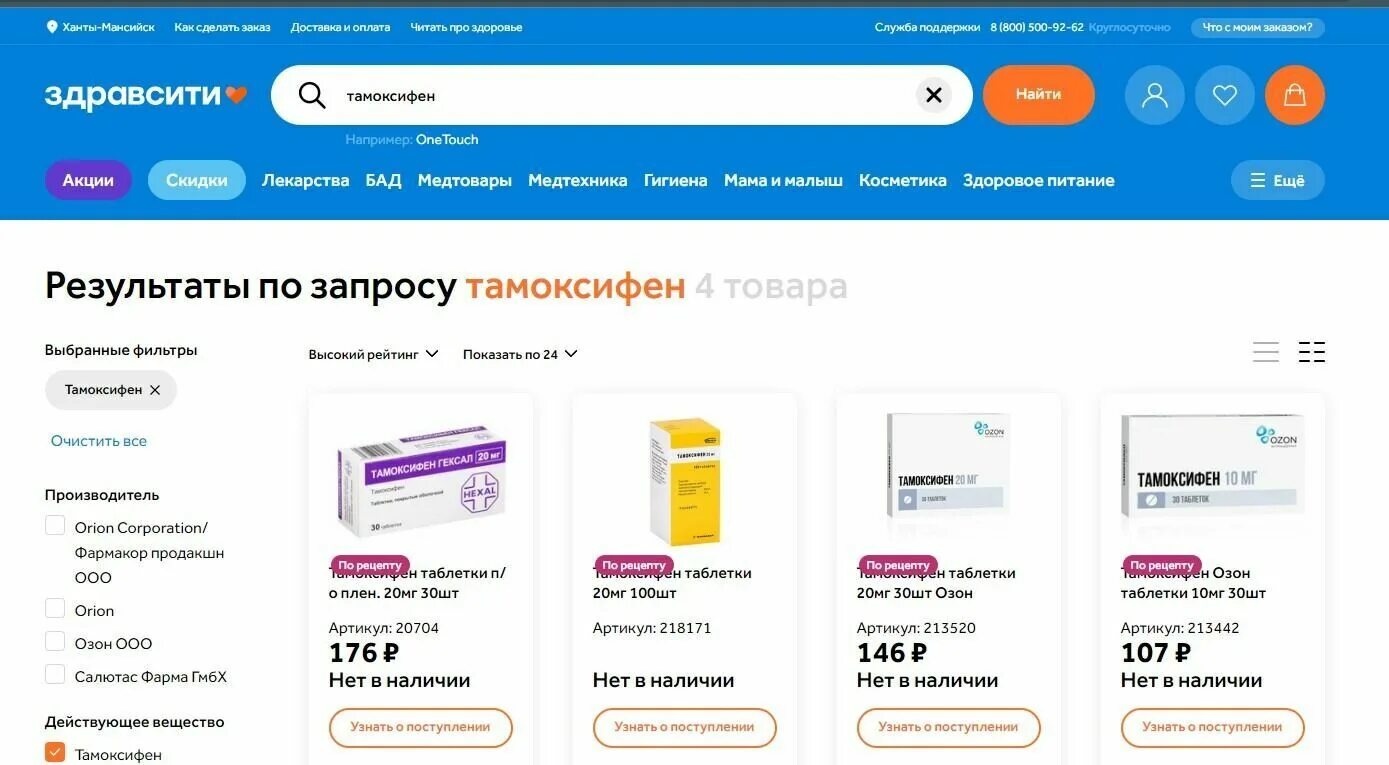Screen dimensions: 1389x765
Task: Uncheck the Тамоксифен active substance checkbox
Action: point(55,752)
